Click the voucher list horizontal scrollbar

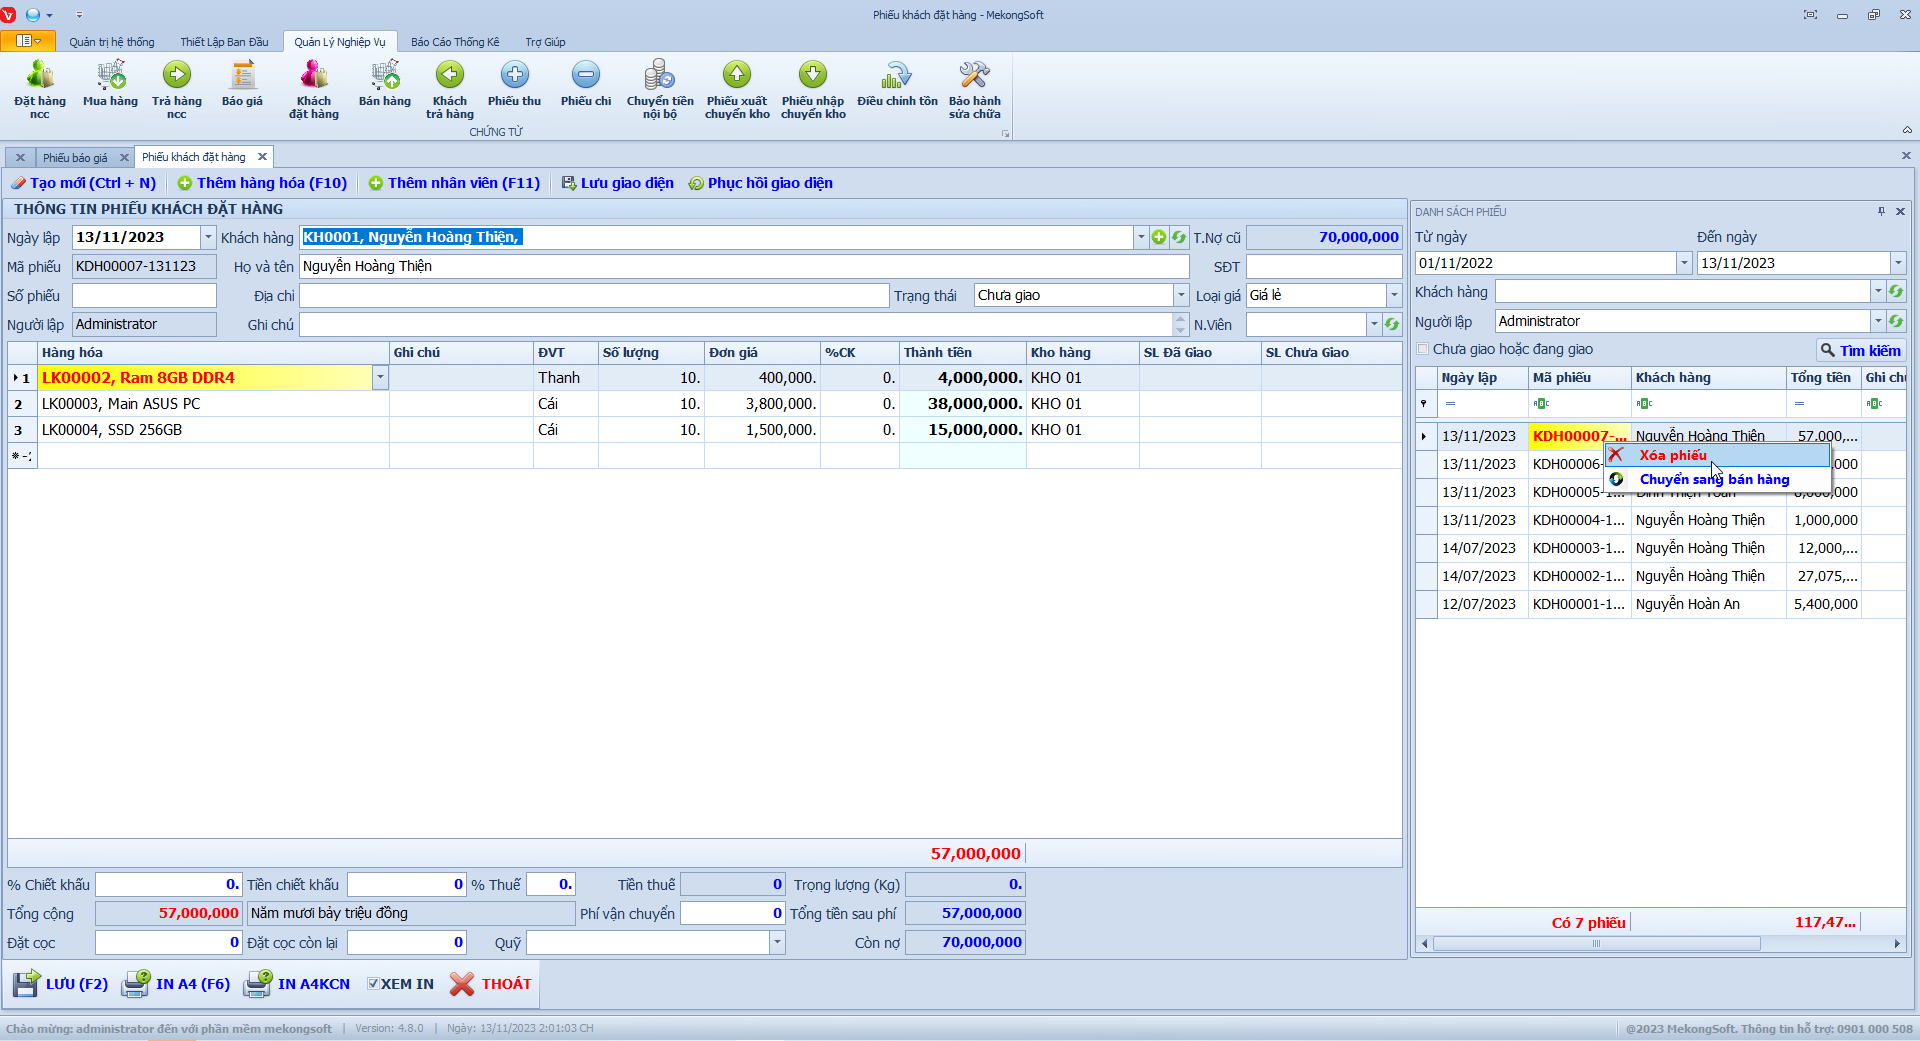pyautogui.click(x=1596, y=944)
